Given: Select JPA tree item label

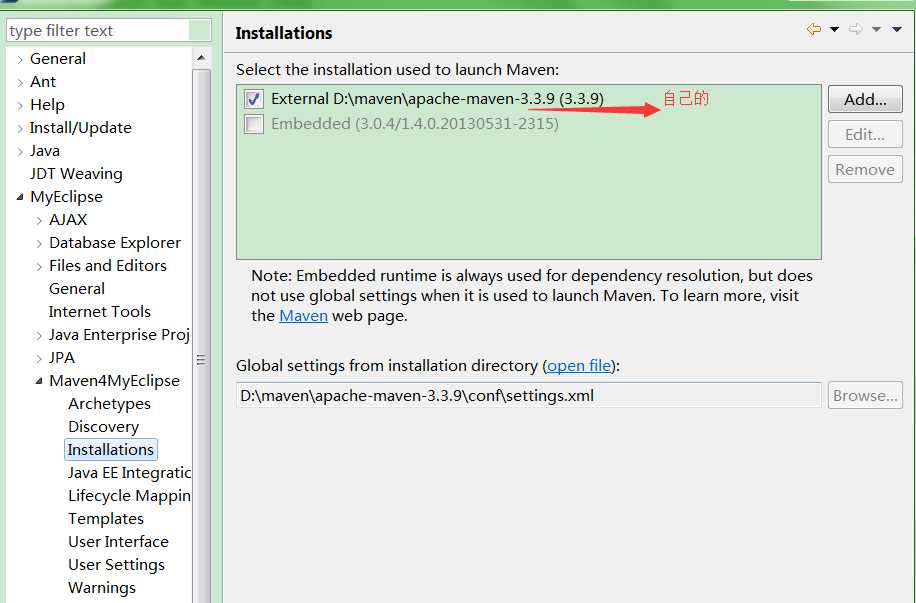Looking at the screenshot, I should pos(62,358).
